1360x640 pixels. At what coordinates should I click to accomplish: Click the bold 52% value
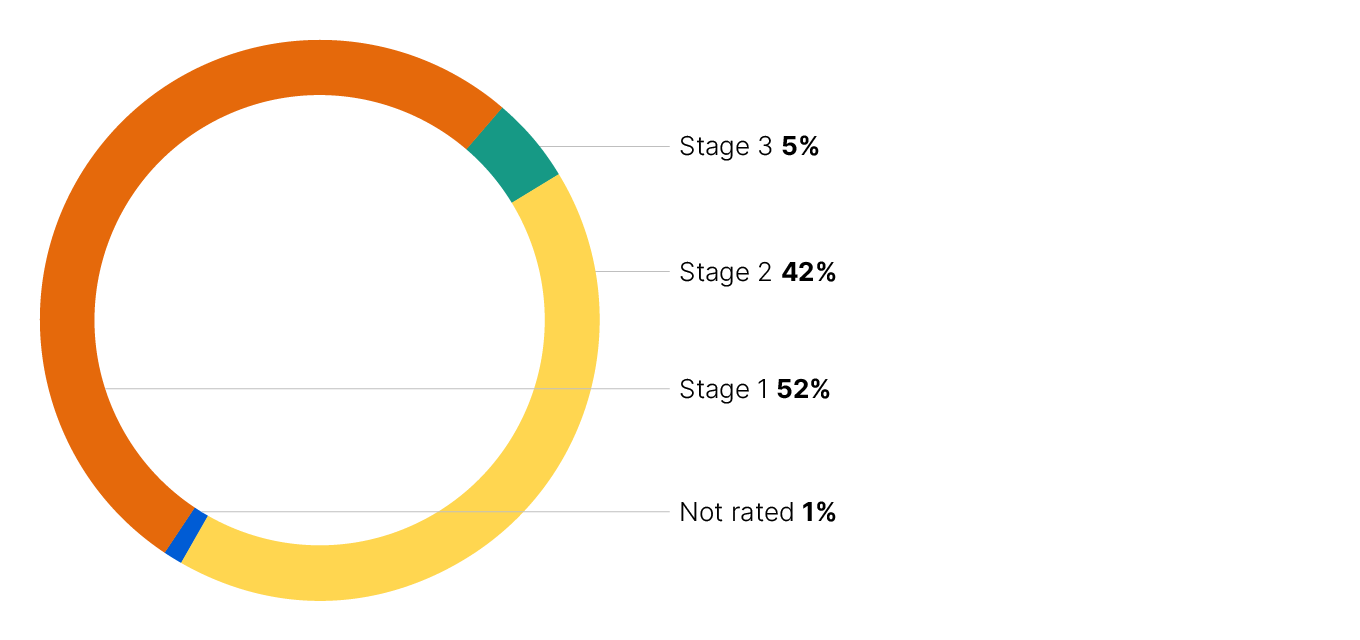pyautogui.click(x=803, y=389)
